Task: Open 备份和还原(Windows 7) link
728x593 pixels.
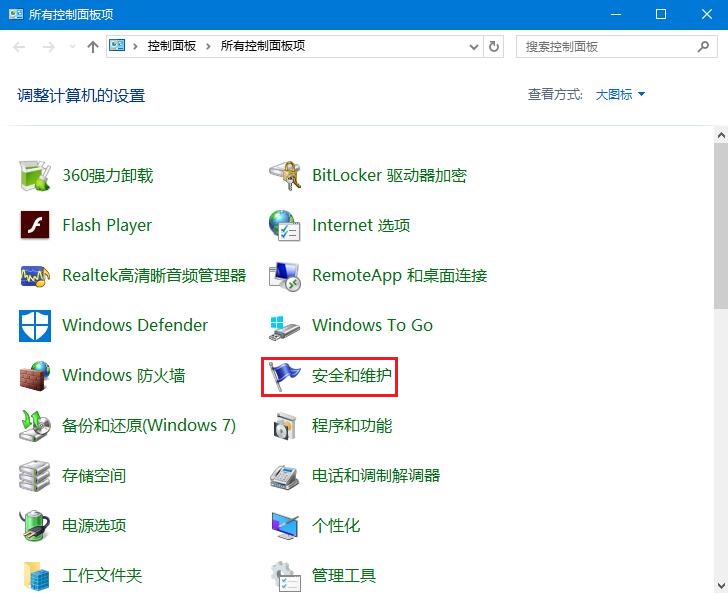Action: [x=149, y=425]
